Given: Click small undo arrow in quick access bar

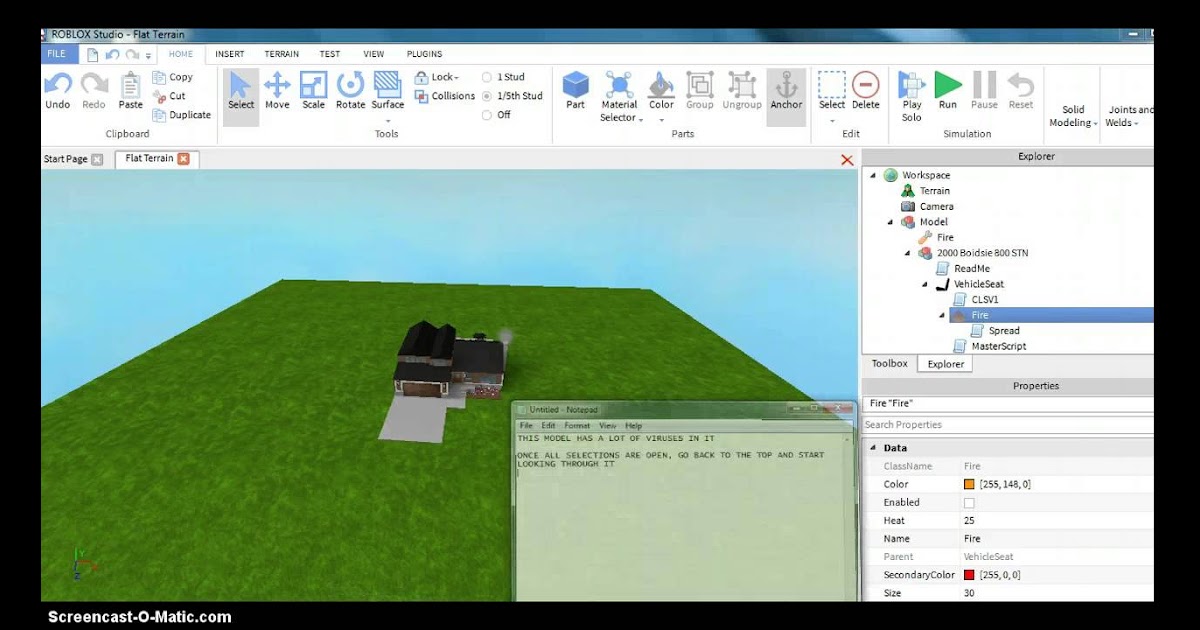Looking at the screenshot, I should pos(112,54).
